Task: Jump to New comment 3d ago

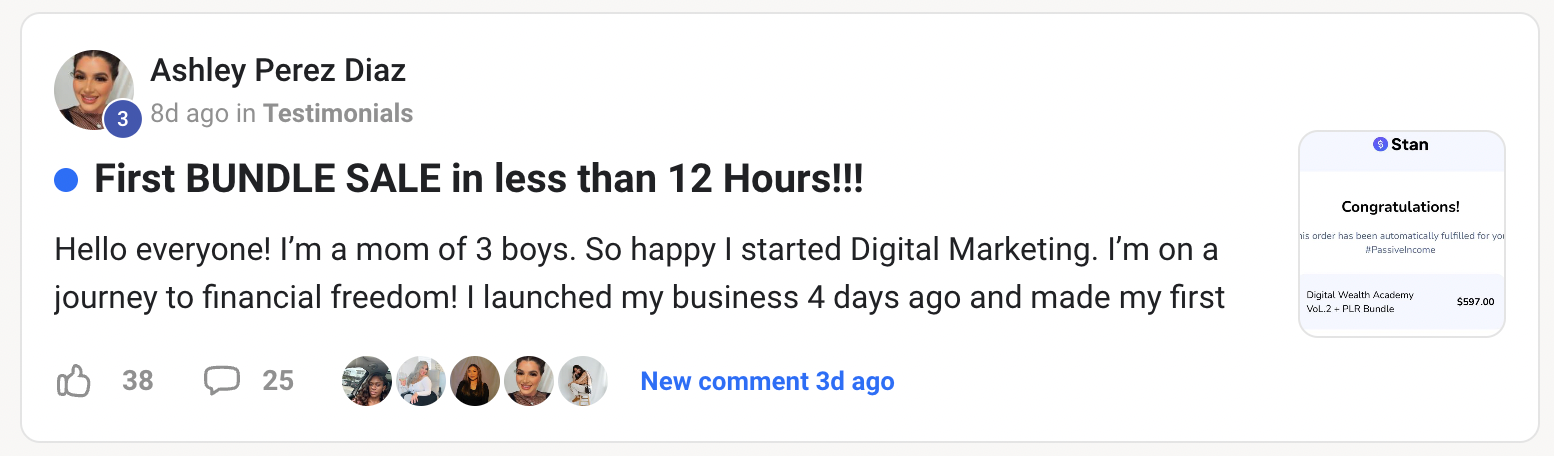Action: click(x=767, y=381)
